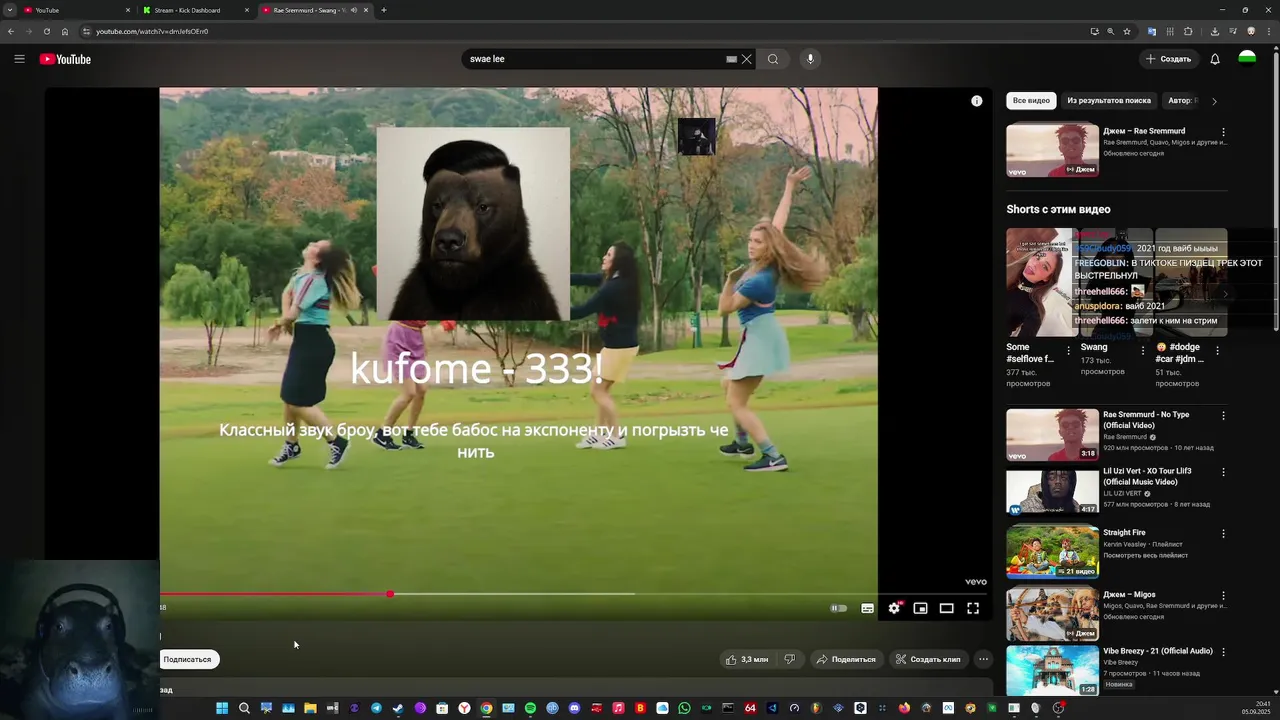
Task: Open the account avatar menu
Action: click(x=1247, y=59)
